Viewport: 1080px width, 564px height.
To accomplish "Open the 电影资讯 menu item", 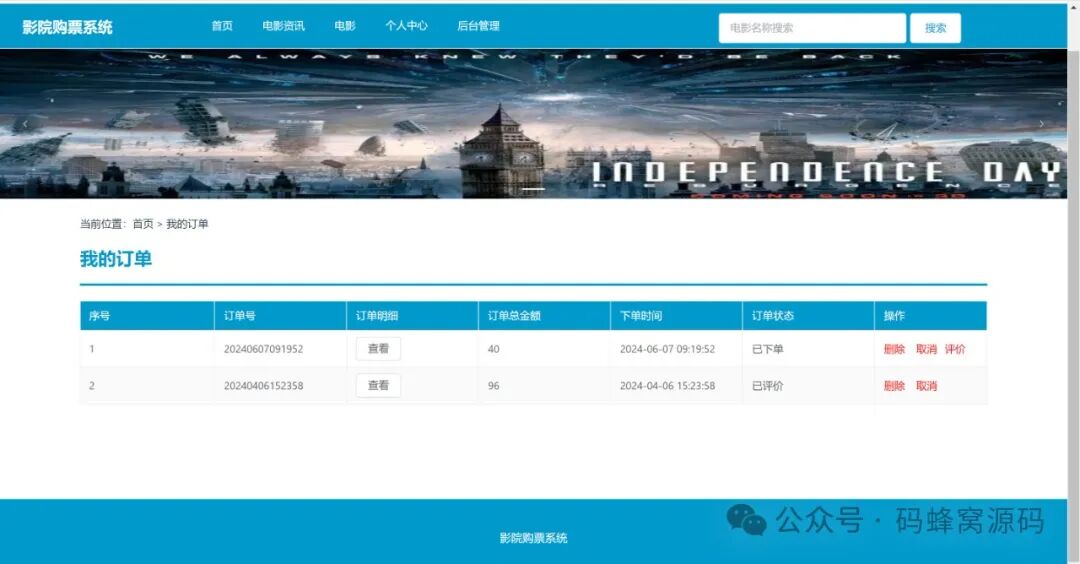I will click(x=283, y=26).
